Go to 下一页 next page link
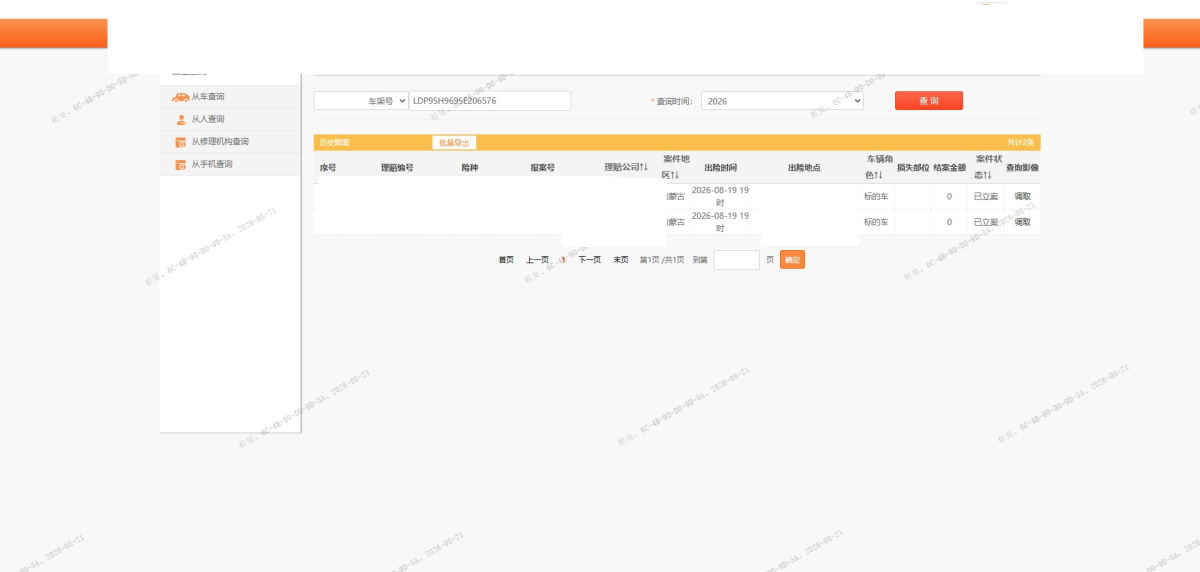Screen dimensions: 1200x572 [x=590, y=260]
